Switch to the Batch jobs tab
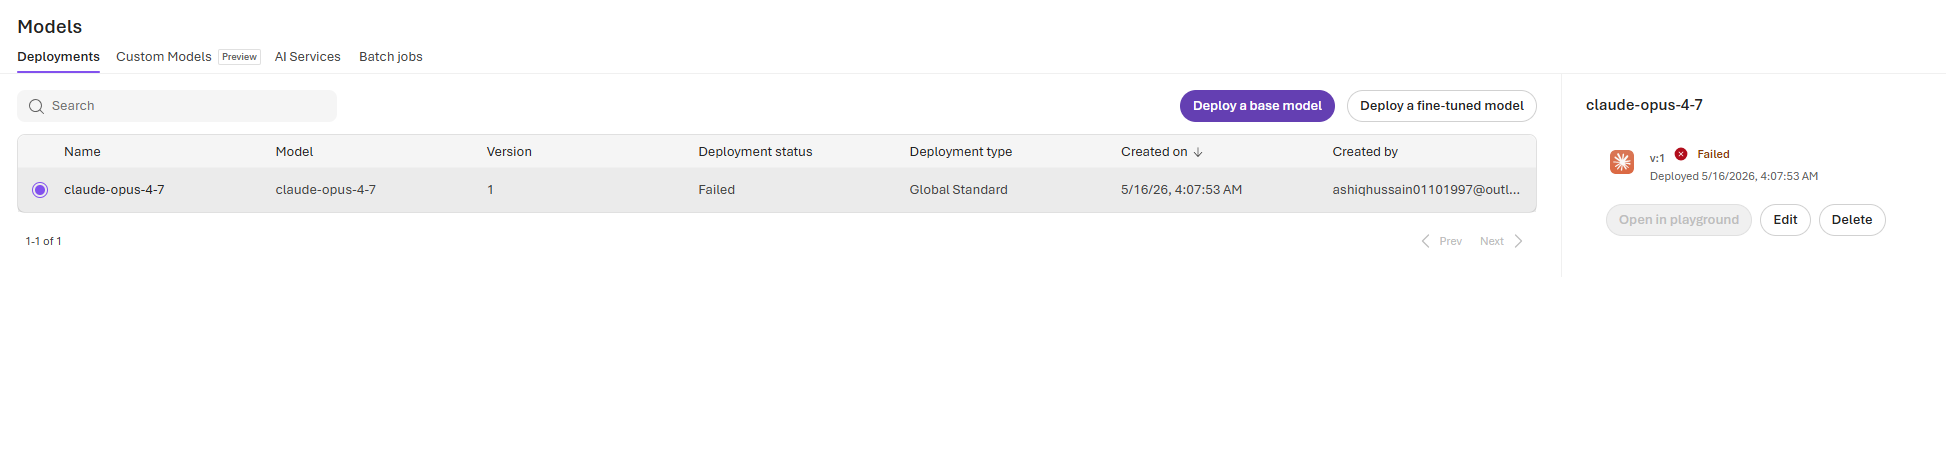Viewport: 1946px width, 451px height. (x=391, y=57)
